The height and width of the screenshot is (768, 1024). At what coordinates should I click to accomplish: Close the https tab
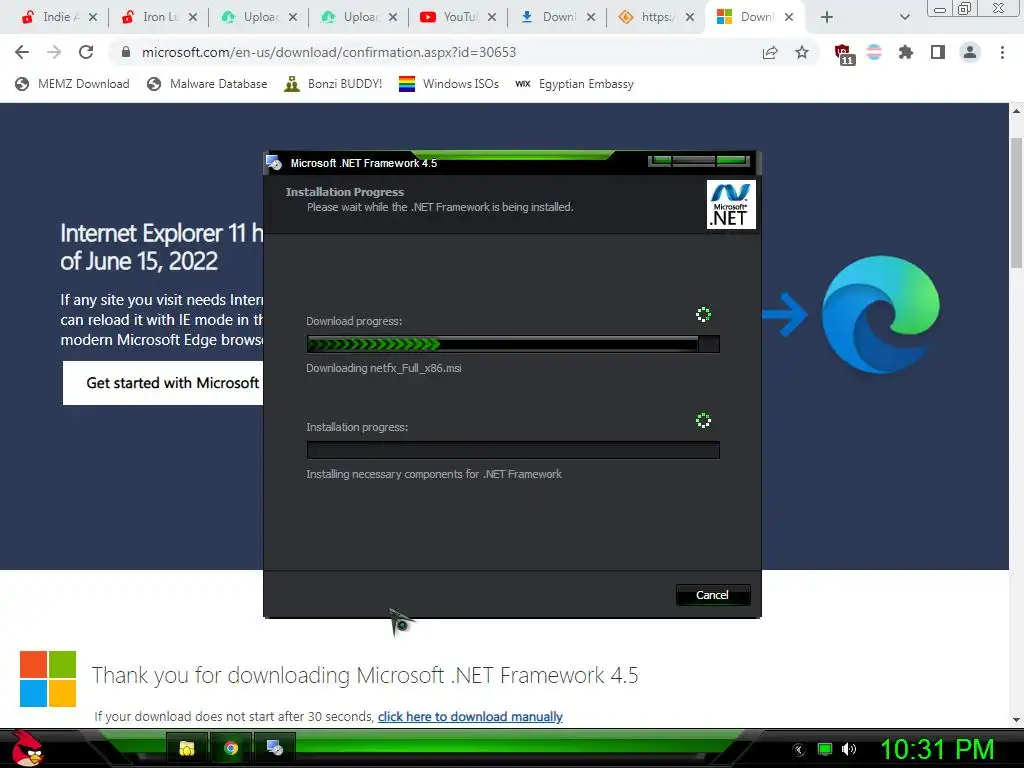point(690,18)
